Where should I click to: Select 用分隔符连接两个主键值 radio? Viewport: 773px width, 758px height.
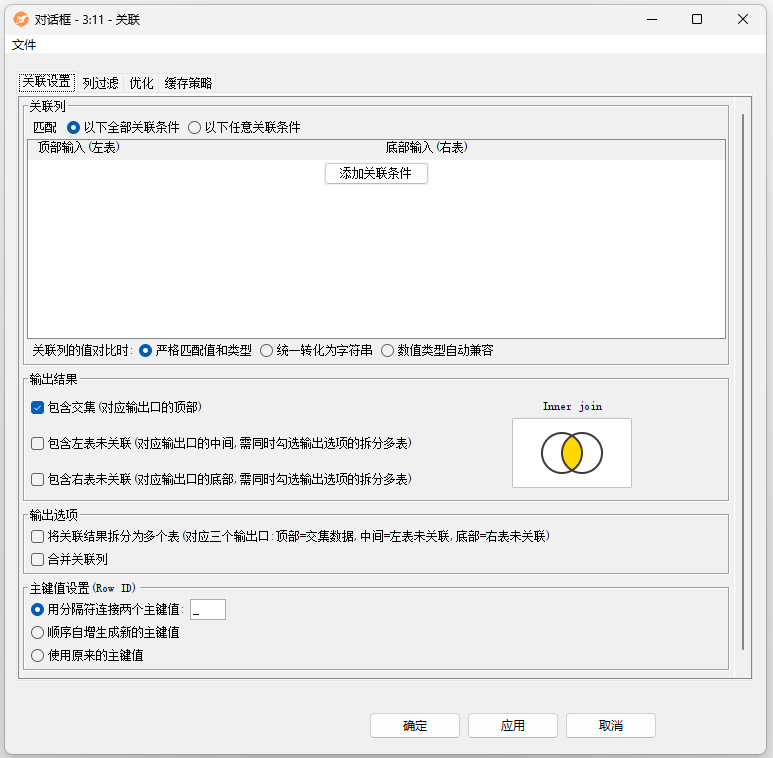coord(37,610)
